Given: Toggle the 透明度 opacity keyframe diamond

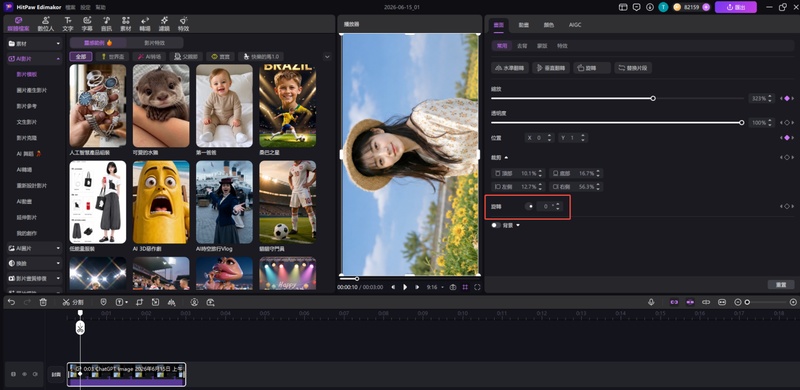Looking at the screenshot, I should [787, 123].
